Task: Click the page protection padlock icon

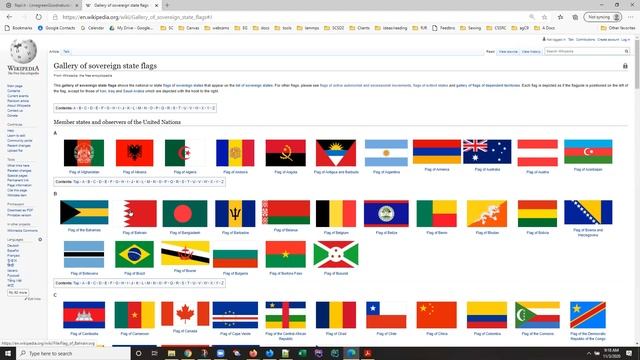Action: point(625,66)
